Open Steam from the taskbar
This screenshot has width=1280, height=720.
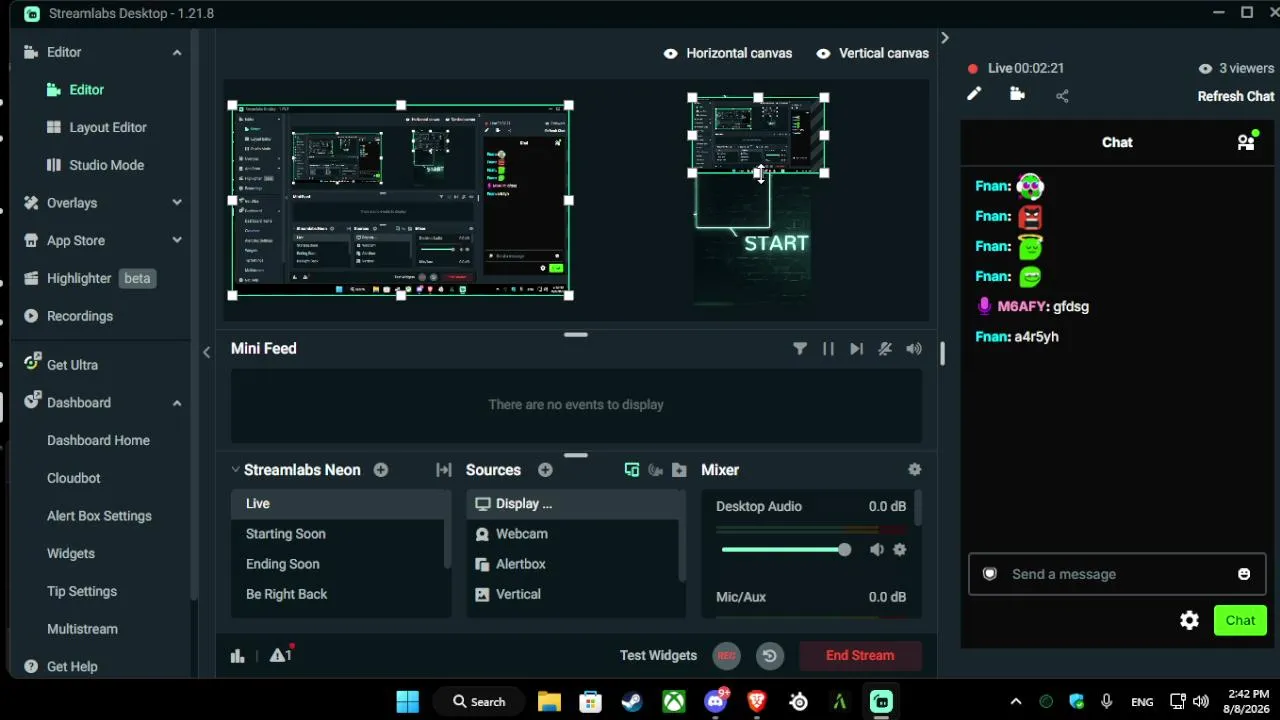(632, 701)
